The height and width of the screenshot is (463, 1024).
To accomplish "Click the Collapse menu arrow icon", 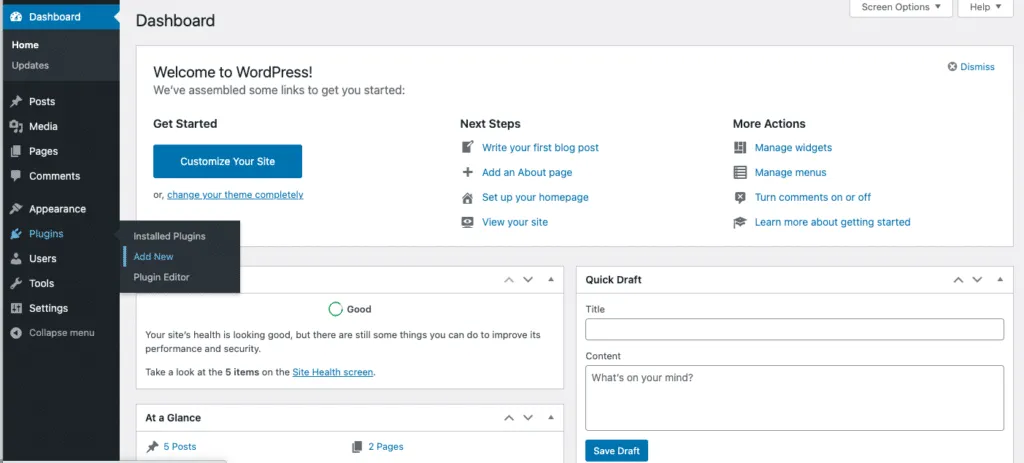I will [16, 333].
